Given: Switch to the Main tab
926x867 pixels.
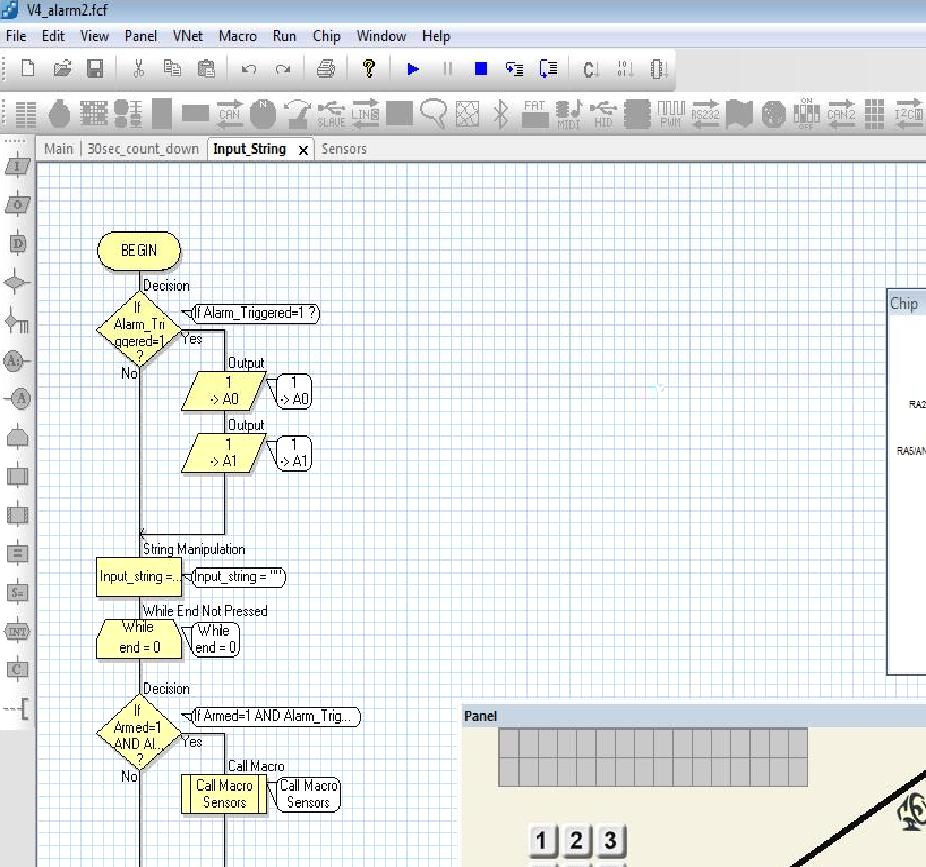Looking at the screenshot, I should tap(58, 149).
